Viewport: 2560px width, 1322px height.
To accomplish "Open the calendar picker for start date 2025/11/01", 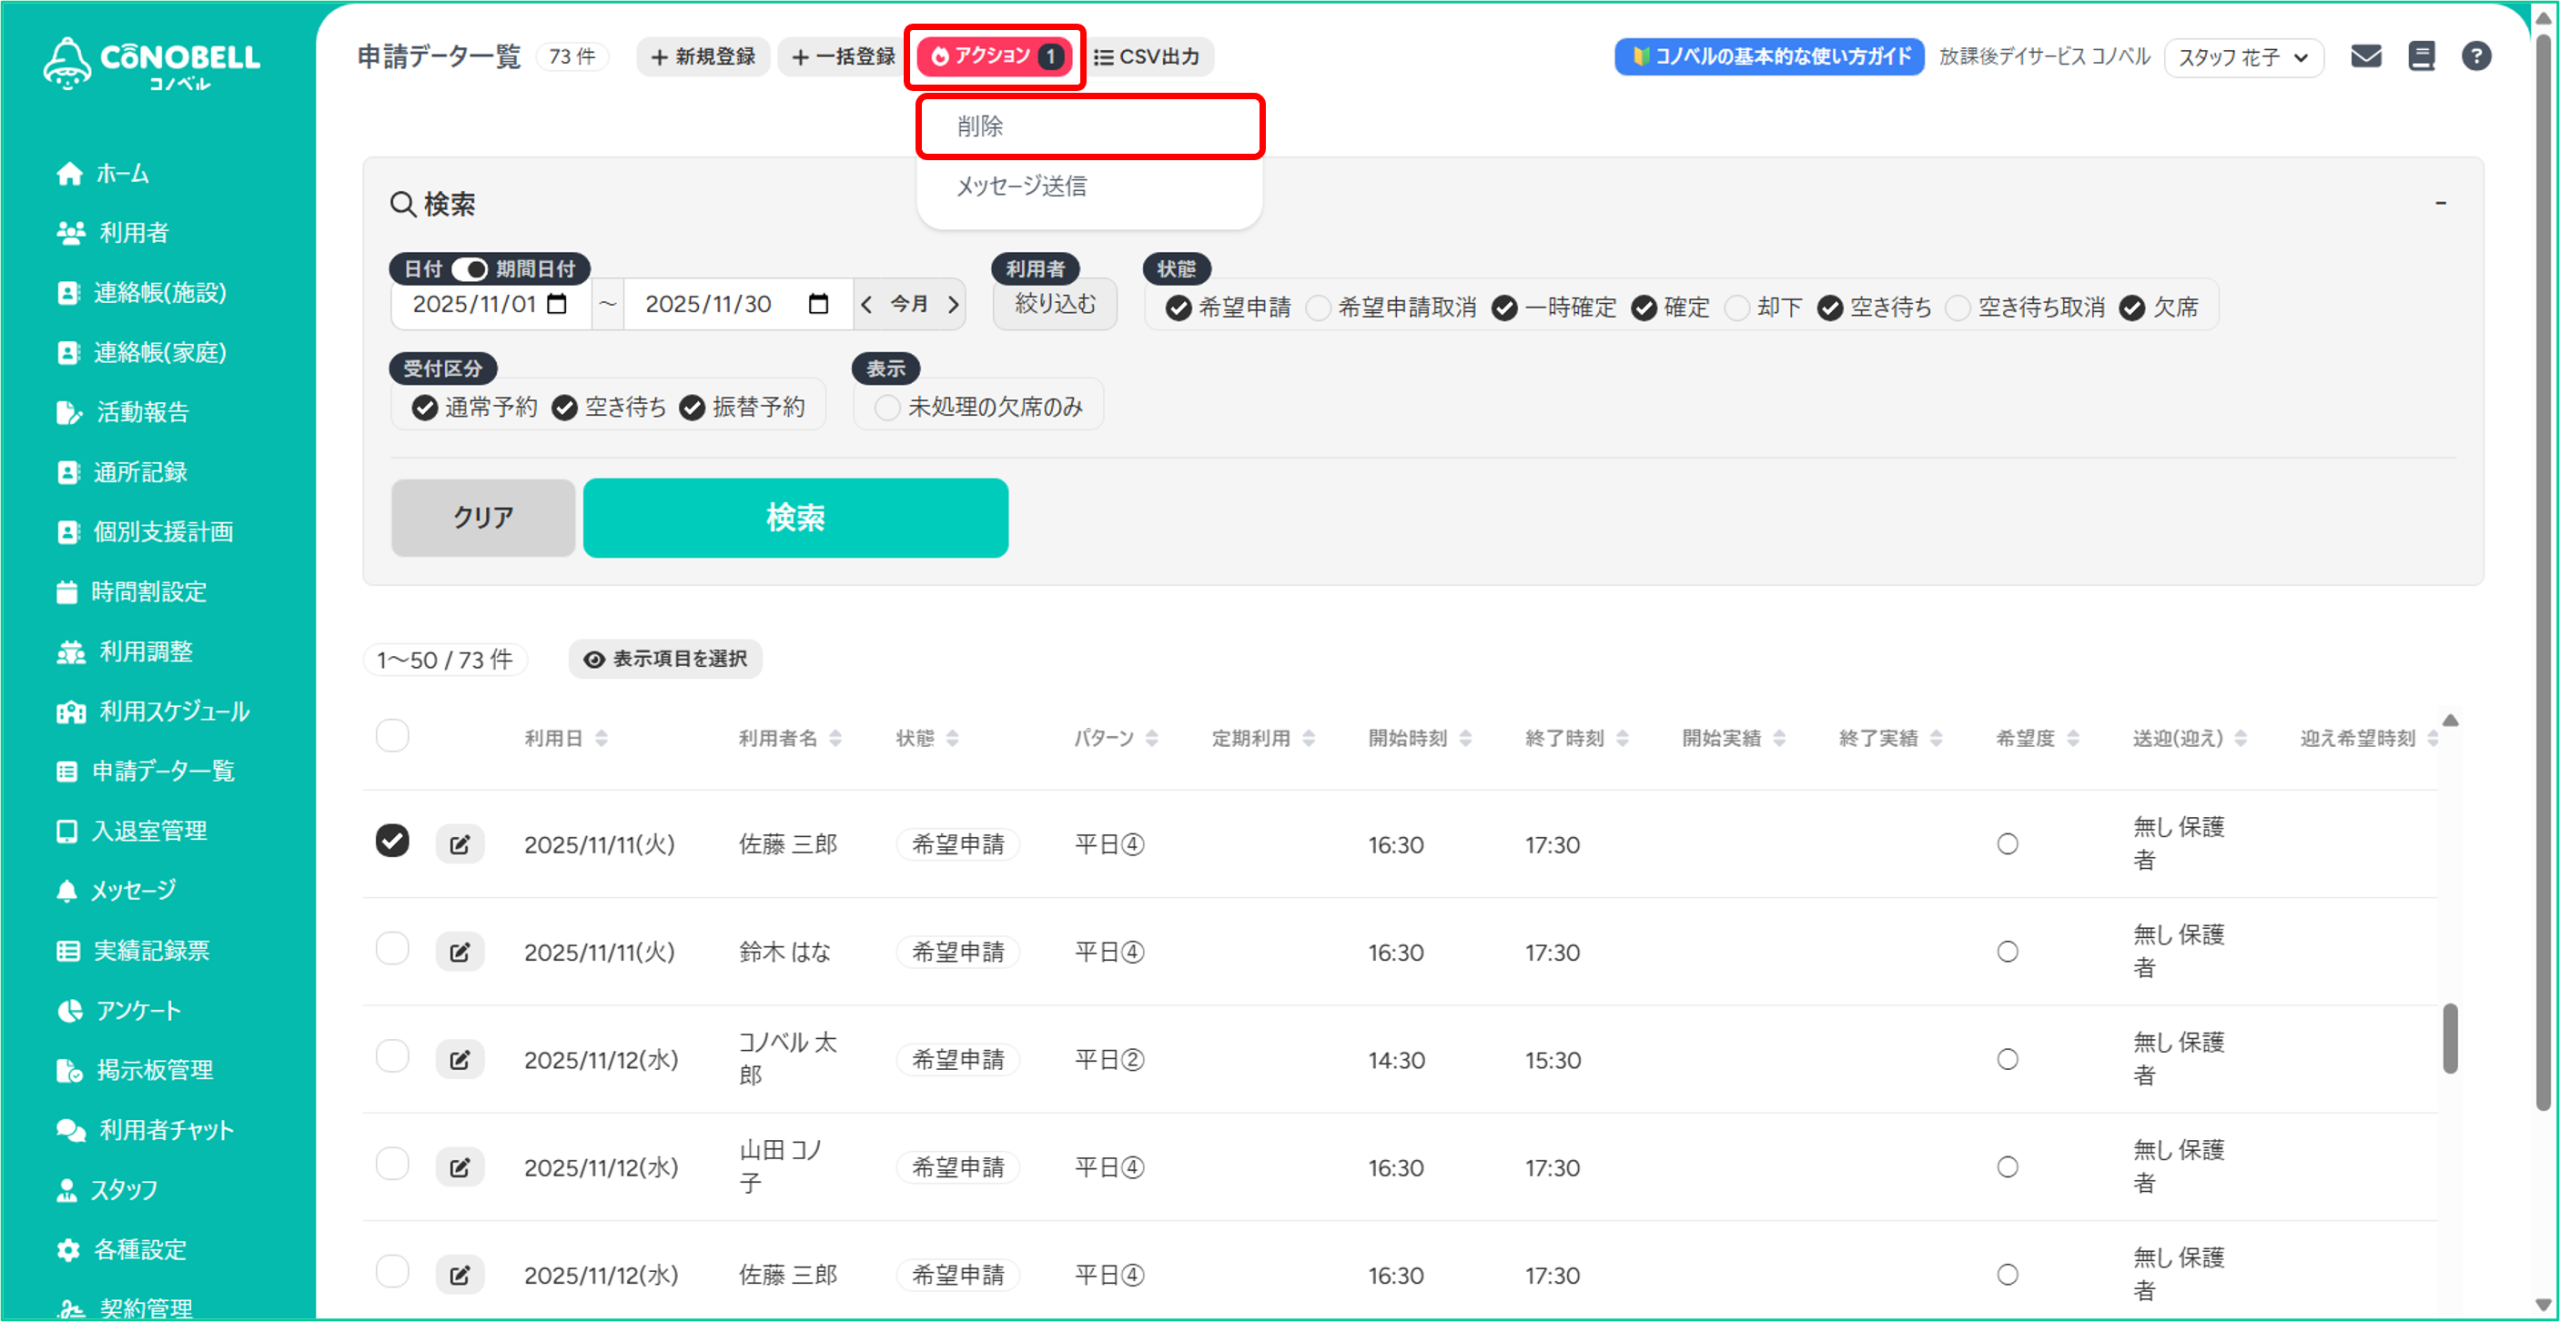I will 558,304.
